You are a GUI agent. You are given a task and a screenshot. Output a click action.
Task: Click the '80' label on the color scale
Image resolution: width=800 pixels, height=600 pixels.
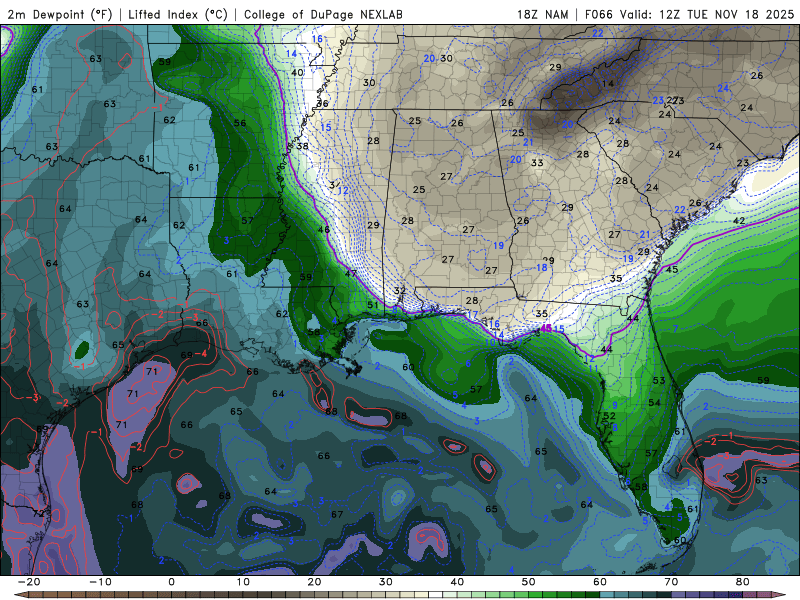pos(743,582)
